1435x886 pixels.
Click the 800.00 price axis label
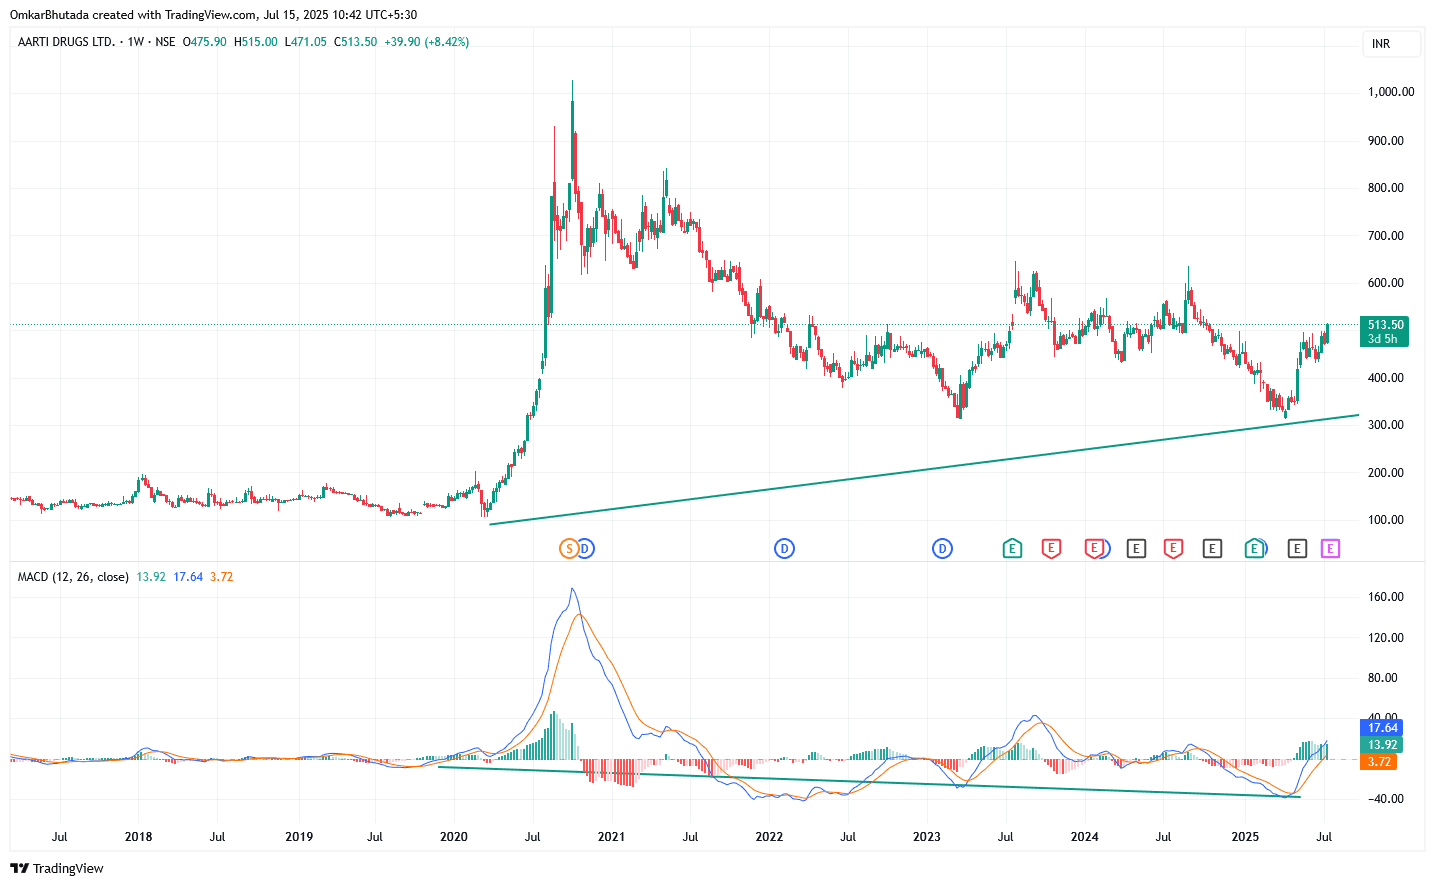tap(1386, 188)
